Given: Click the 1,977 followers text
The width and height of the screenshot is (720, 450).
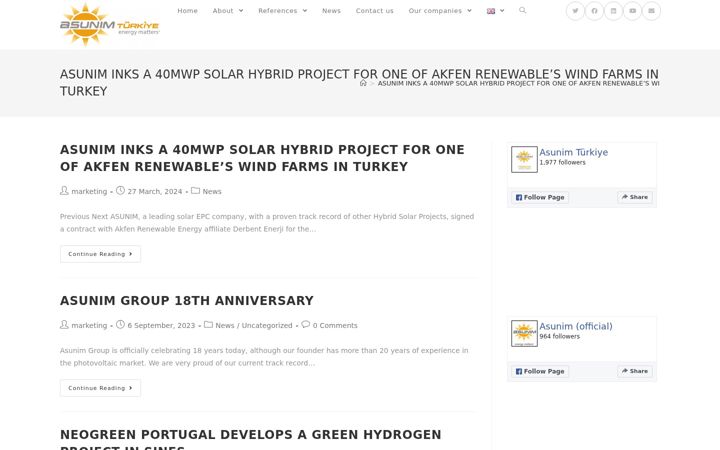Looking at the screenshot, I should pos(562,163).
